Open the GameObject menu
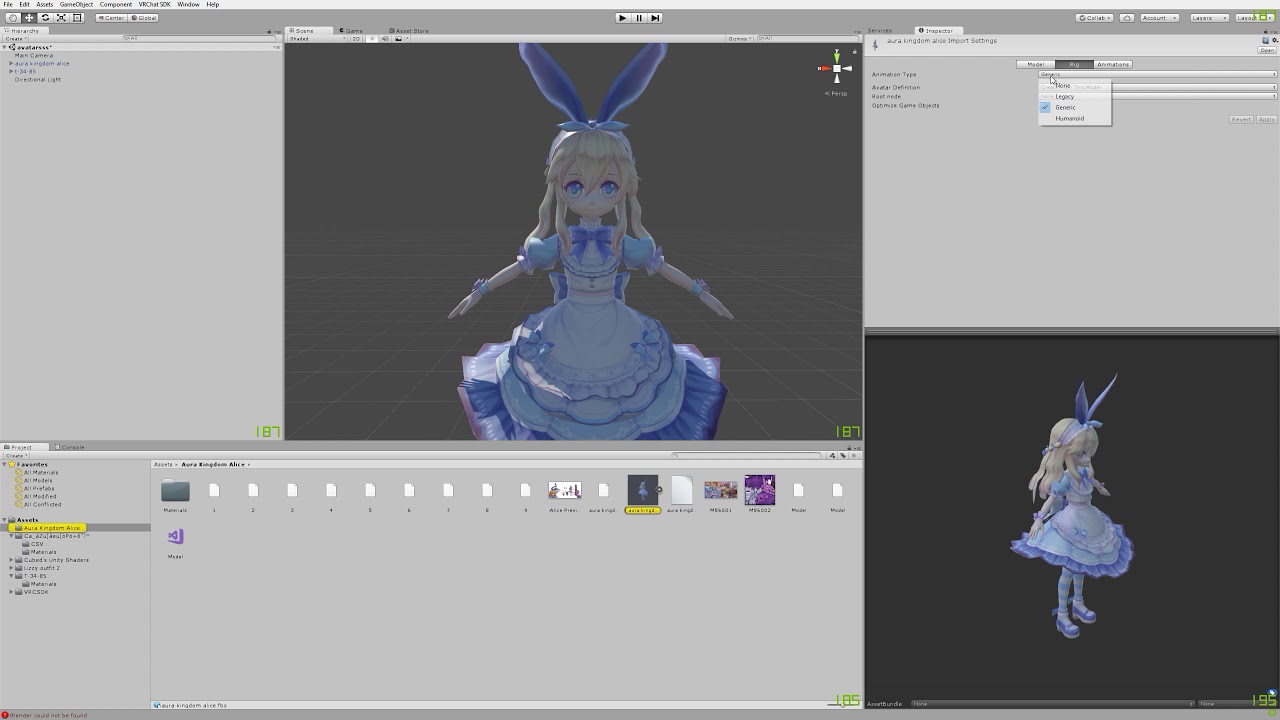Viewport: 1280px width, 720px height. (76, 5)
